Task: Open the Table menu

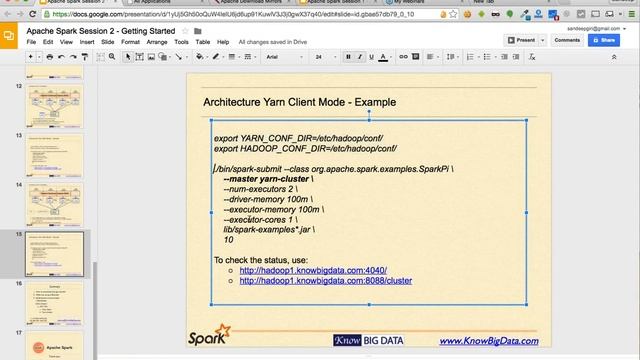Action: point(202,42)
